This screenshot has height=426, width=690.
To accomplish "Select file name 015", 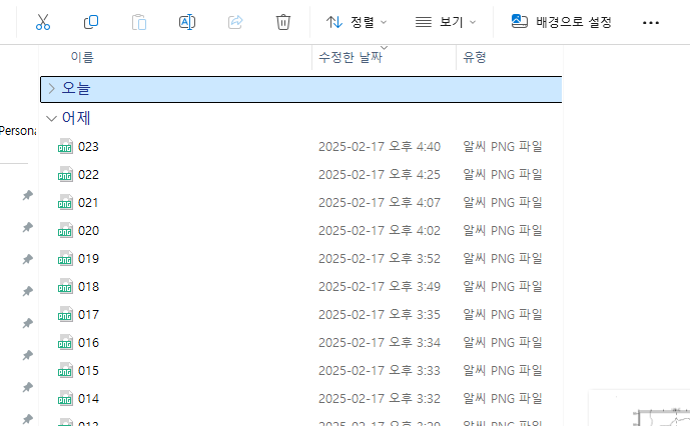I will 88,371.
